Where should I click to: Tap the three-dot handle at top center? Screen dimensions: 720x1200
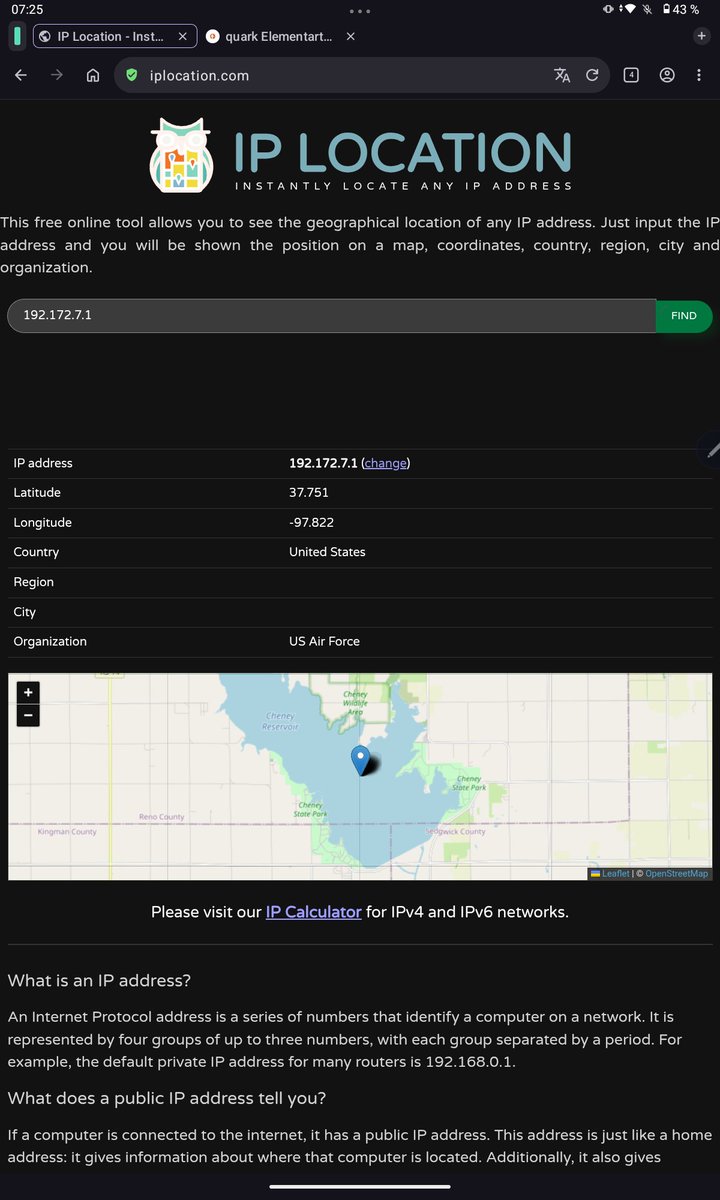(x=360, y=10)
